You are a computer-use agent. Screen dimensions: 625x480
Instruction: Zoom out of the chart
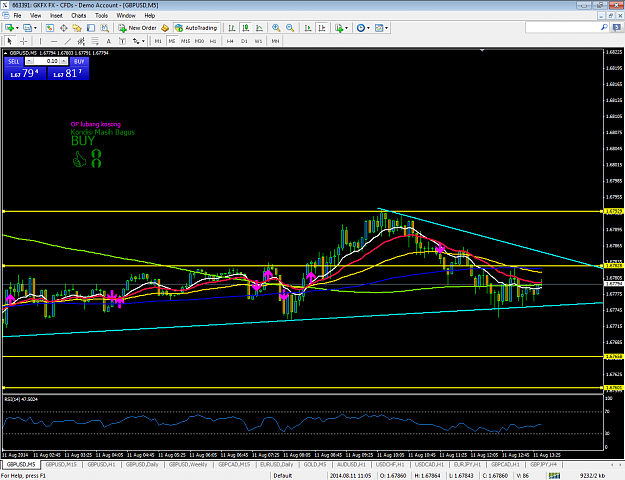coord(290,28)
